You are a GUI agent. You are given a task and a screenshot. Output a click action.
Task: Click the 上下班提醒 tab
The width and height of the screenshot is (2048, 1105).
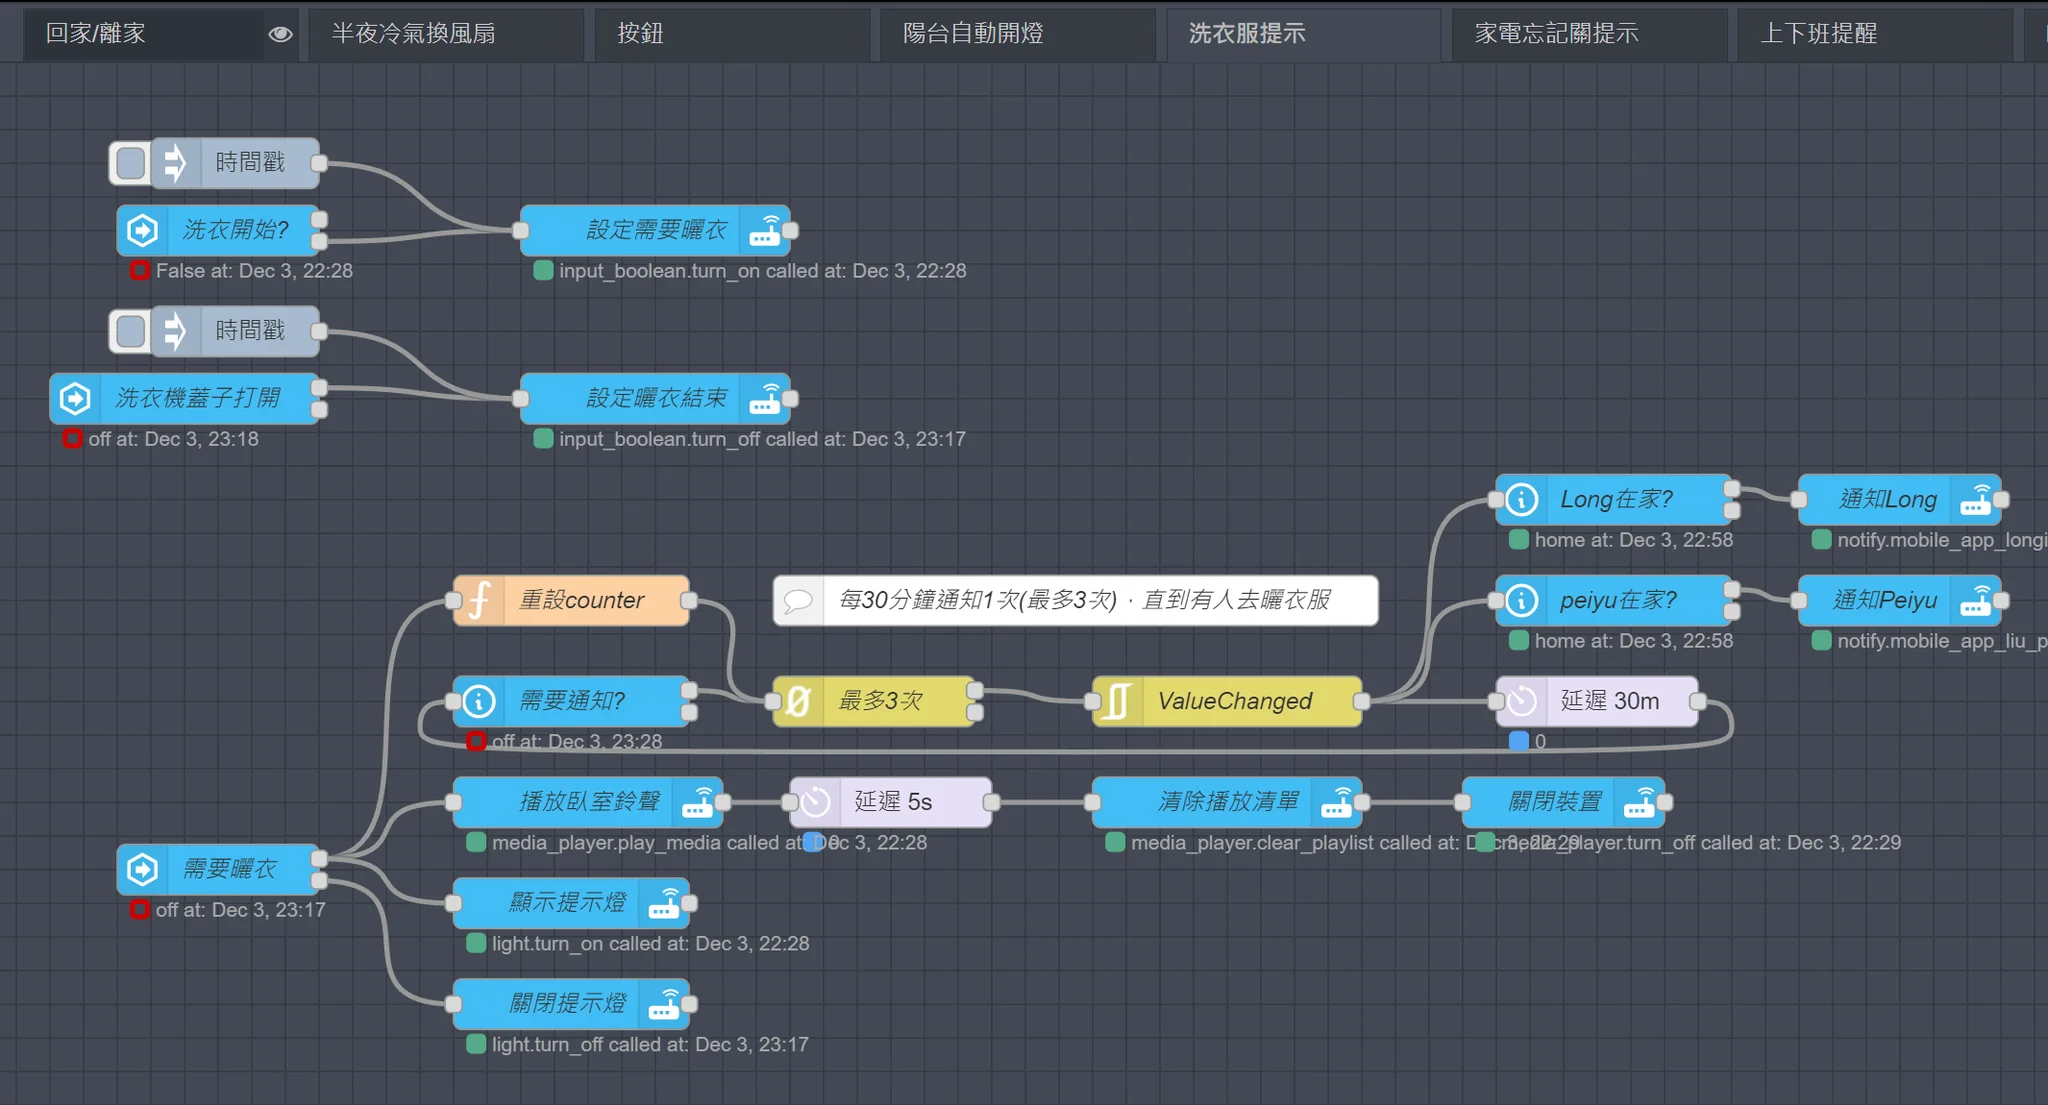(1818, 34)
